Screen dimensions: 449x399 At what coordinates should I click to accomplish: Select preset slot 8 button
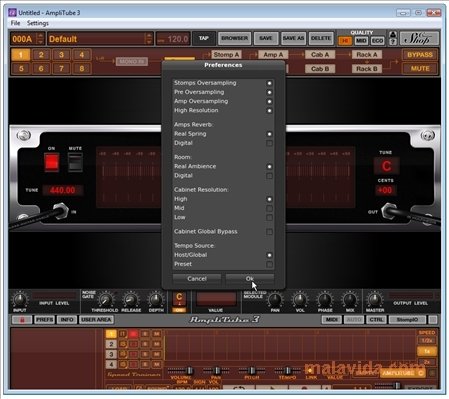(x=82, y=69)
